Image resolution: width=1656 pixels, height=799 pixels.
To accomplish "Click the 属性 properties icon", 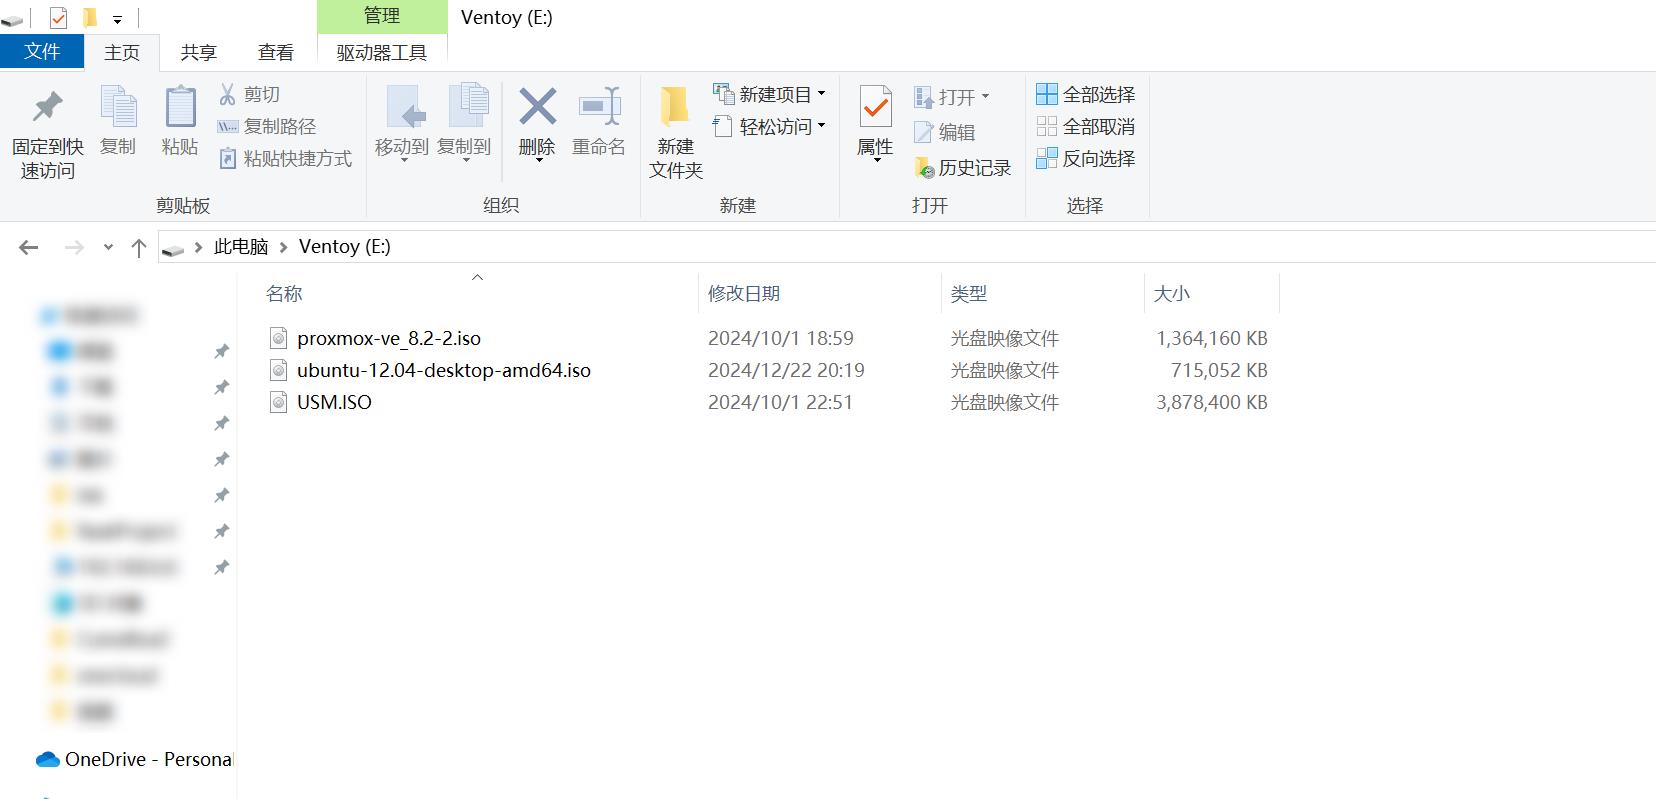I will pos(875,107).
